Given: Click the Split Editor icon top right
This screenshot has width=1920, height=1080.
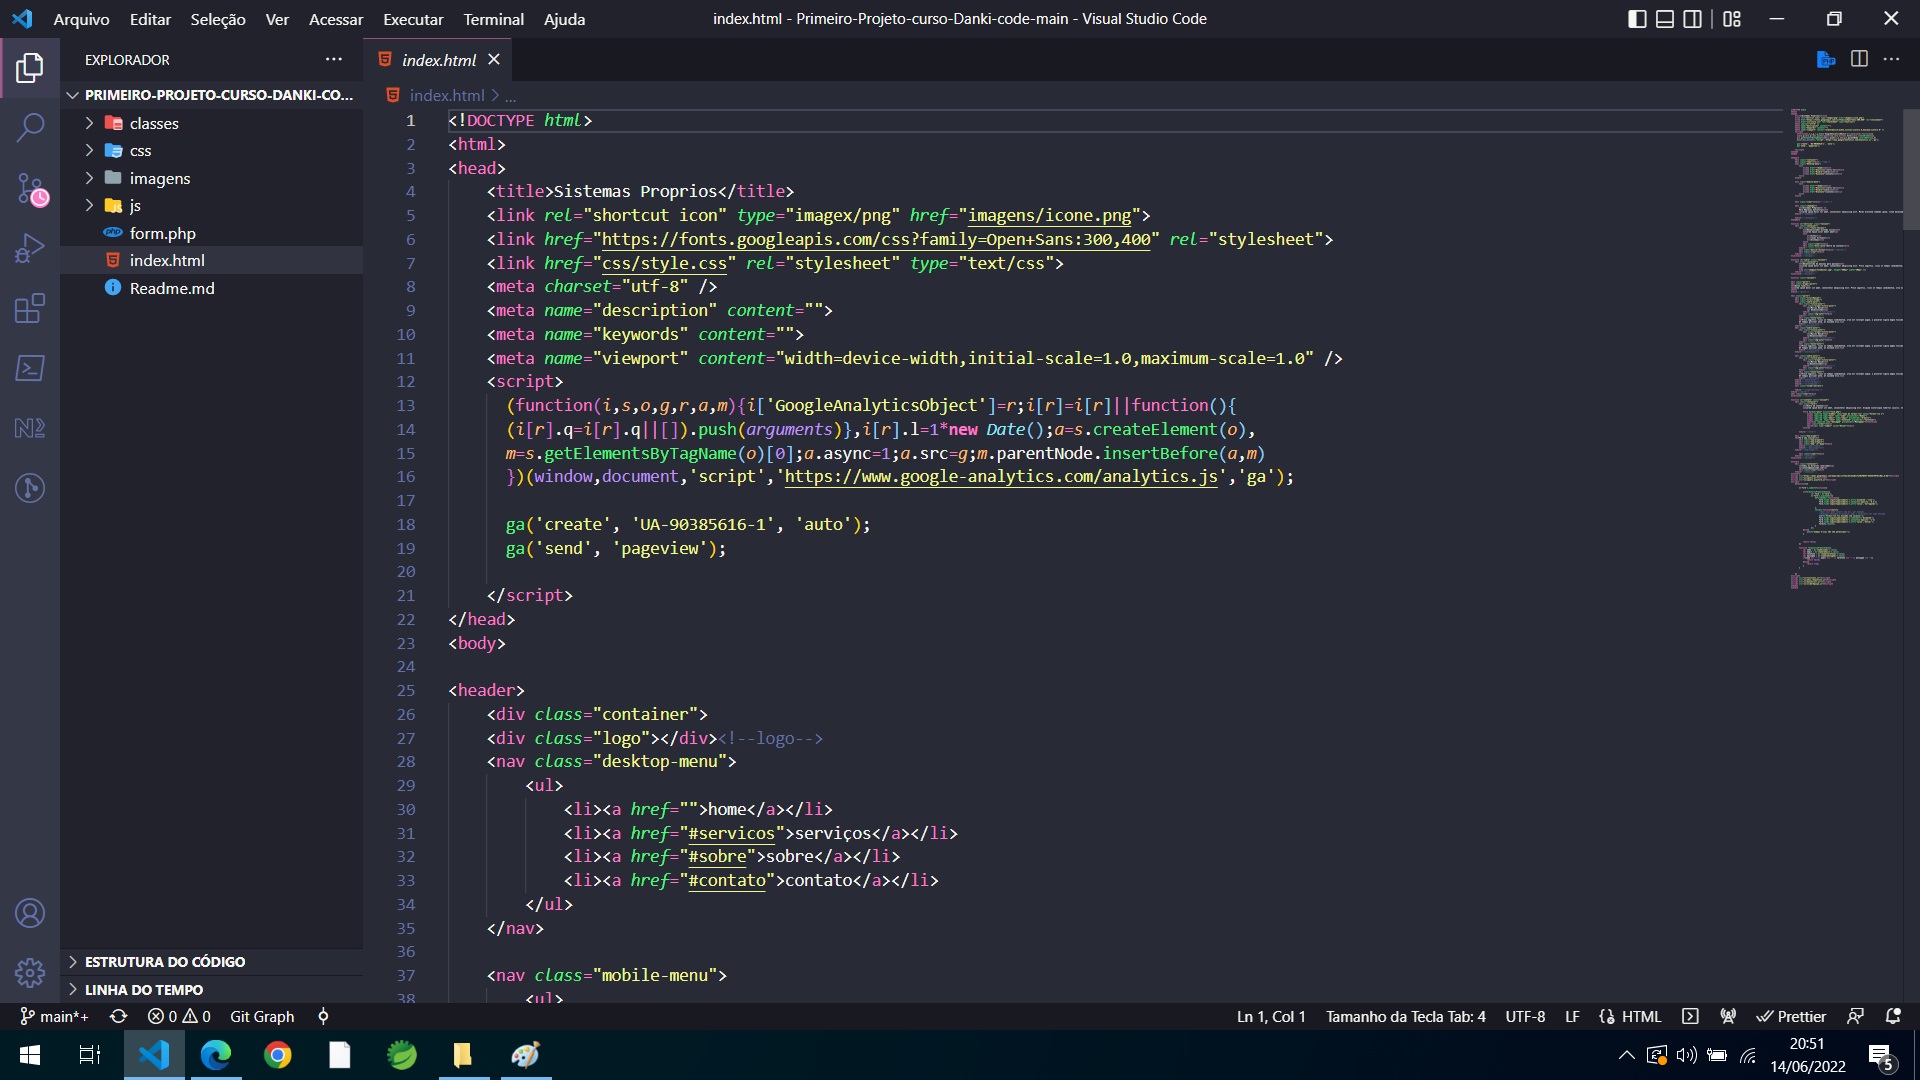Looking at the screenshot, I should coord(1859,59).
